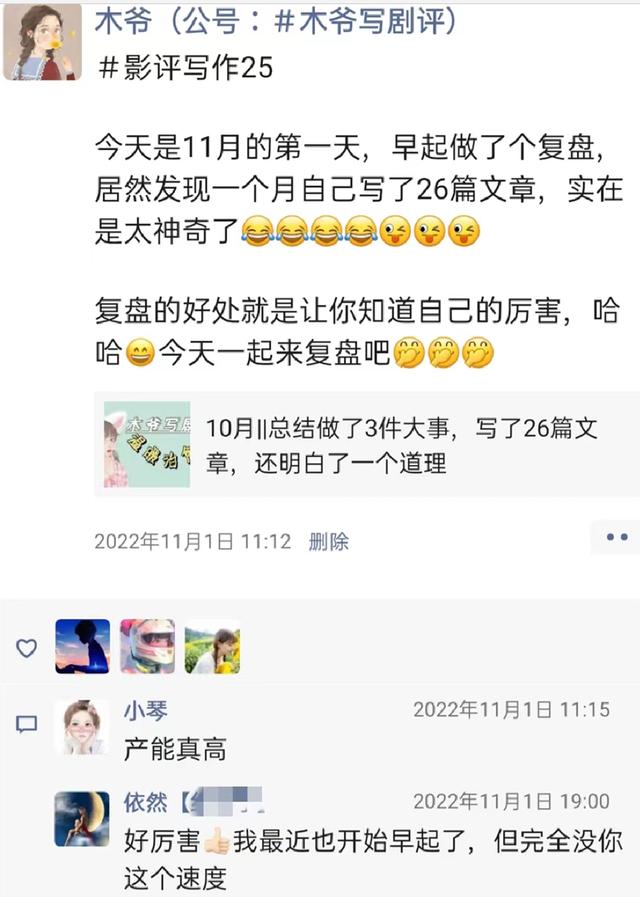Open first liker's silhouette avatar
Screen dimensions: 640x897
tap(82, 646)
